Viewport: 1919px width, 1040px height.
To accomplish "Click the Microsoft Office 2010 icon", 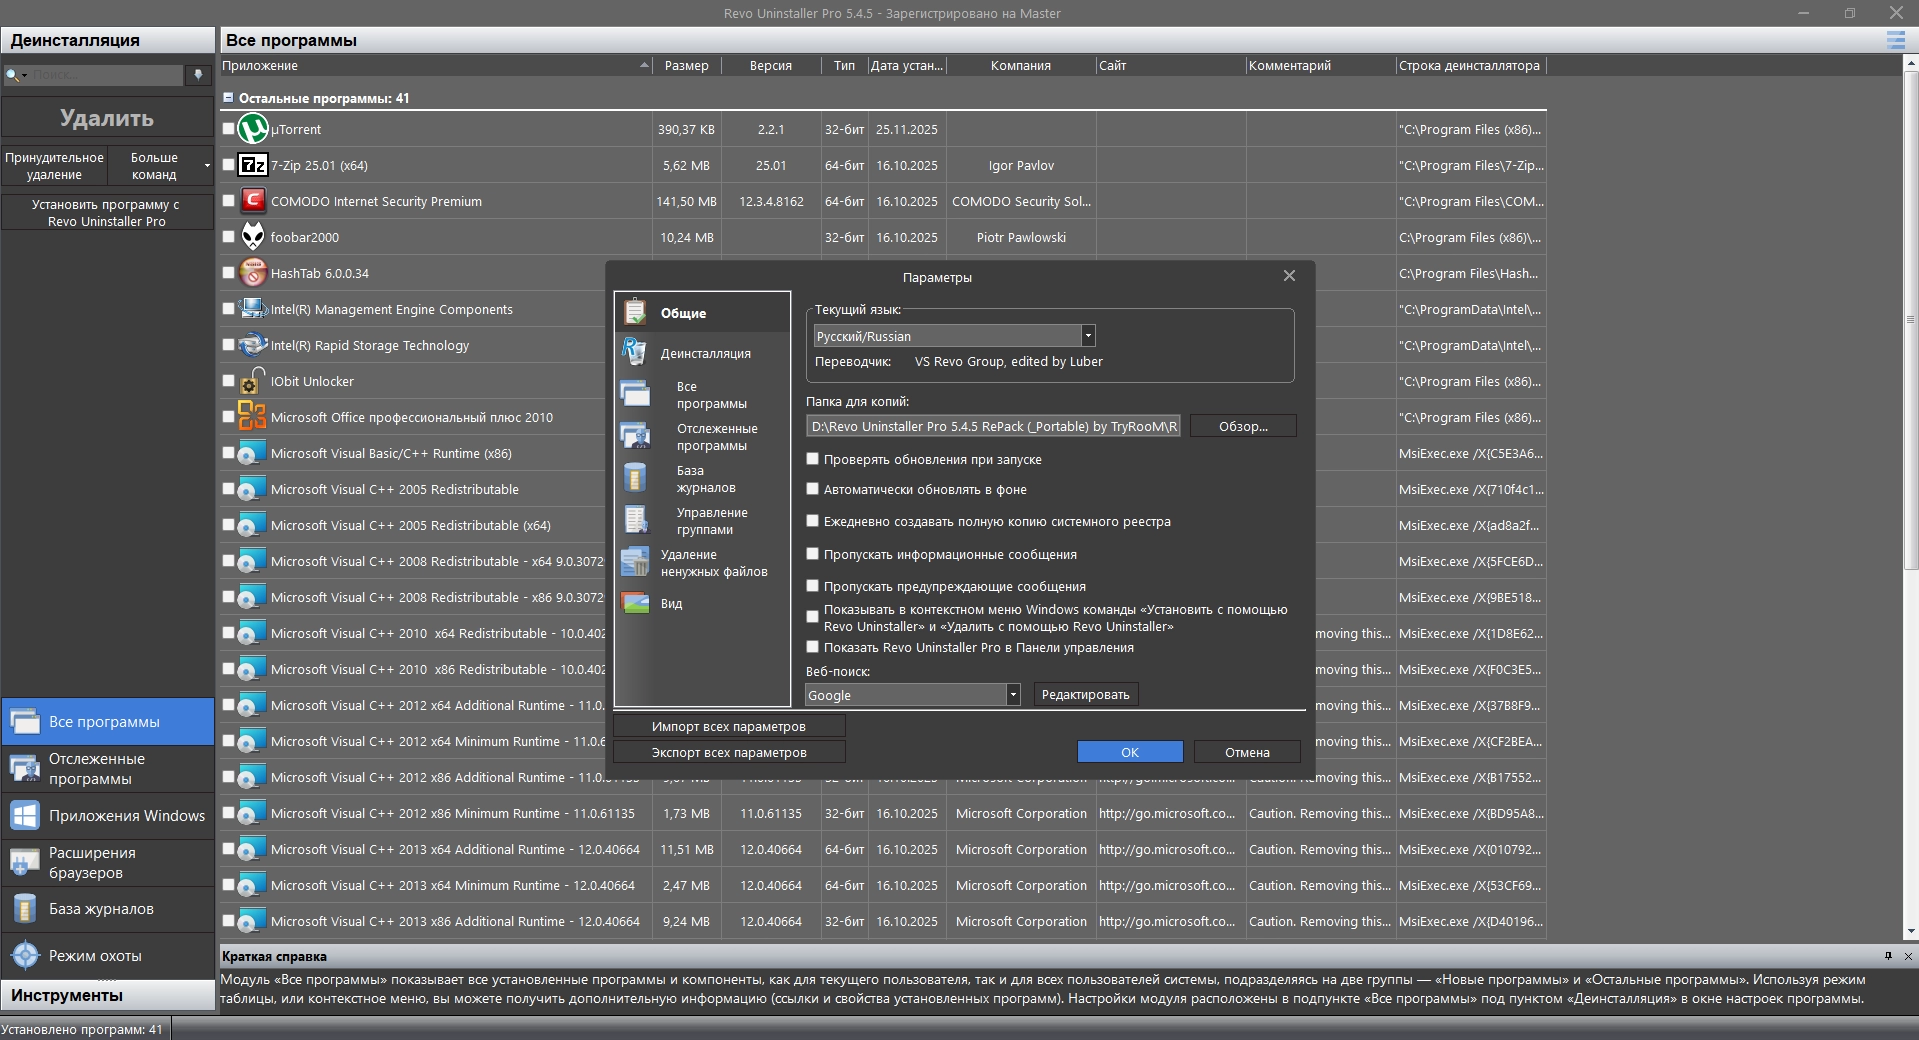I will click(x=253, y=417).
